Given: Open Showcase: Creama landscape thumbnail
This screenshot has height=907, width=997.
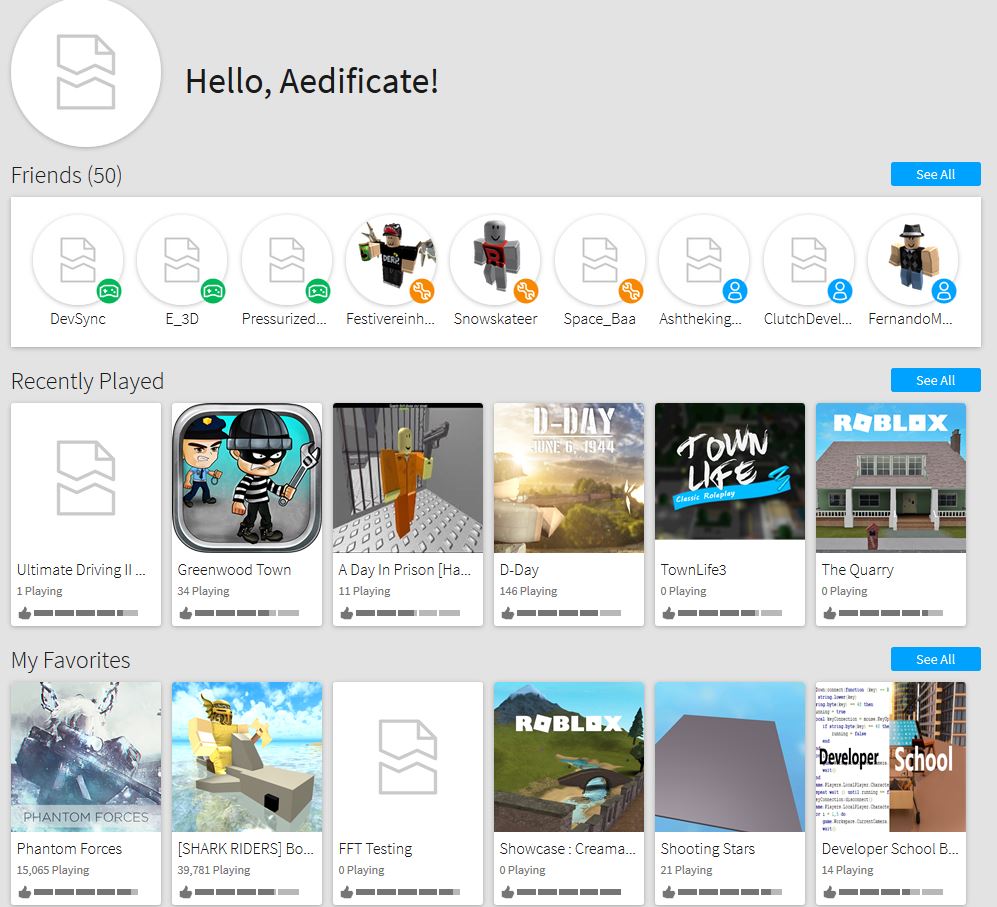Looking at the screenshot, I should click(568, 757).
